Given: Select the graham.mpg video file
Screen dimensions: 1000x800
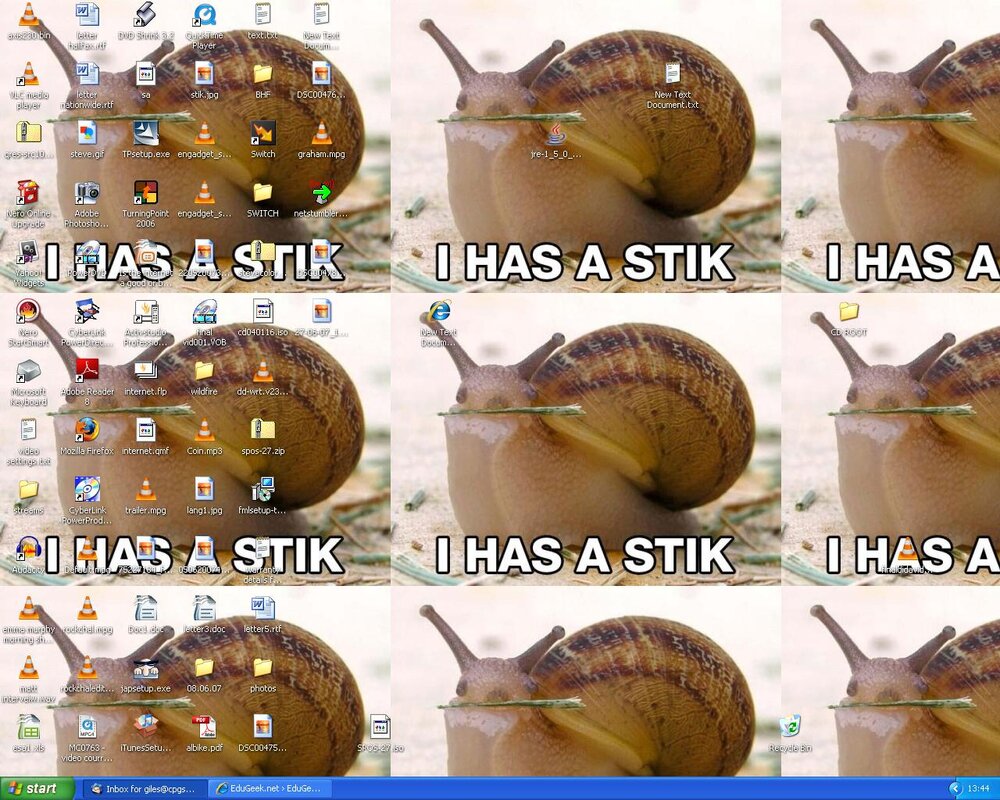Looking at the screenshot, I should [321, 133].
